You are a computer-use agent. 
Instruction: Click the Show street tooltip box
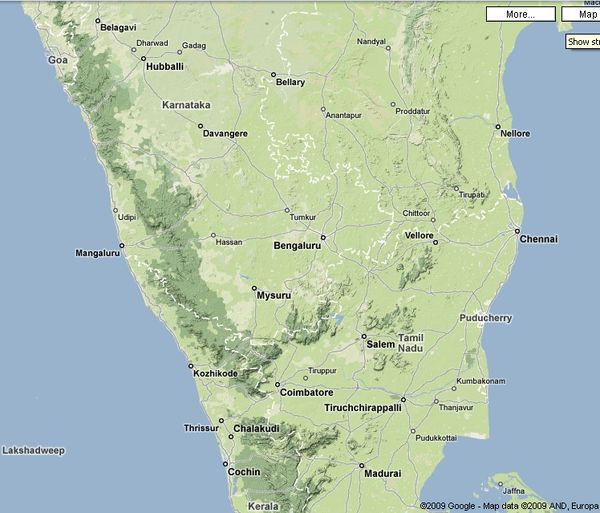582,42
